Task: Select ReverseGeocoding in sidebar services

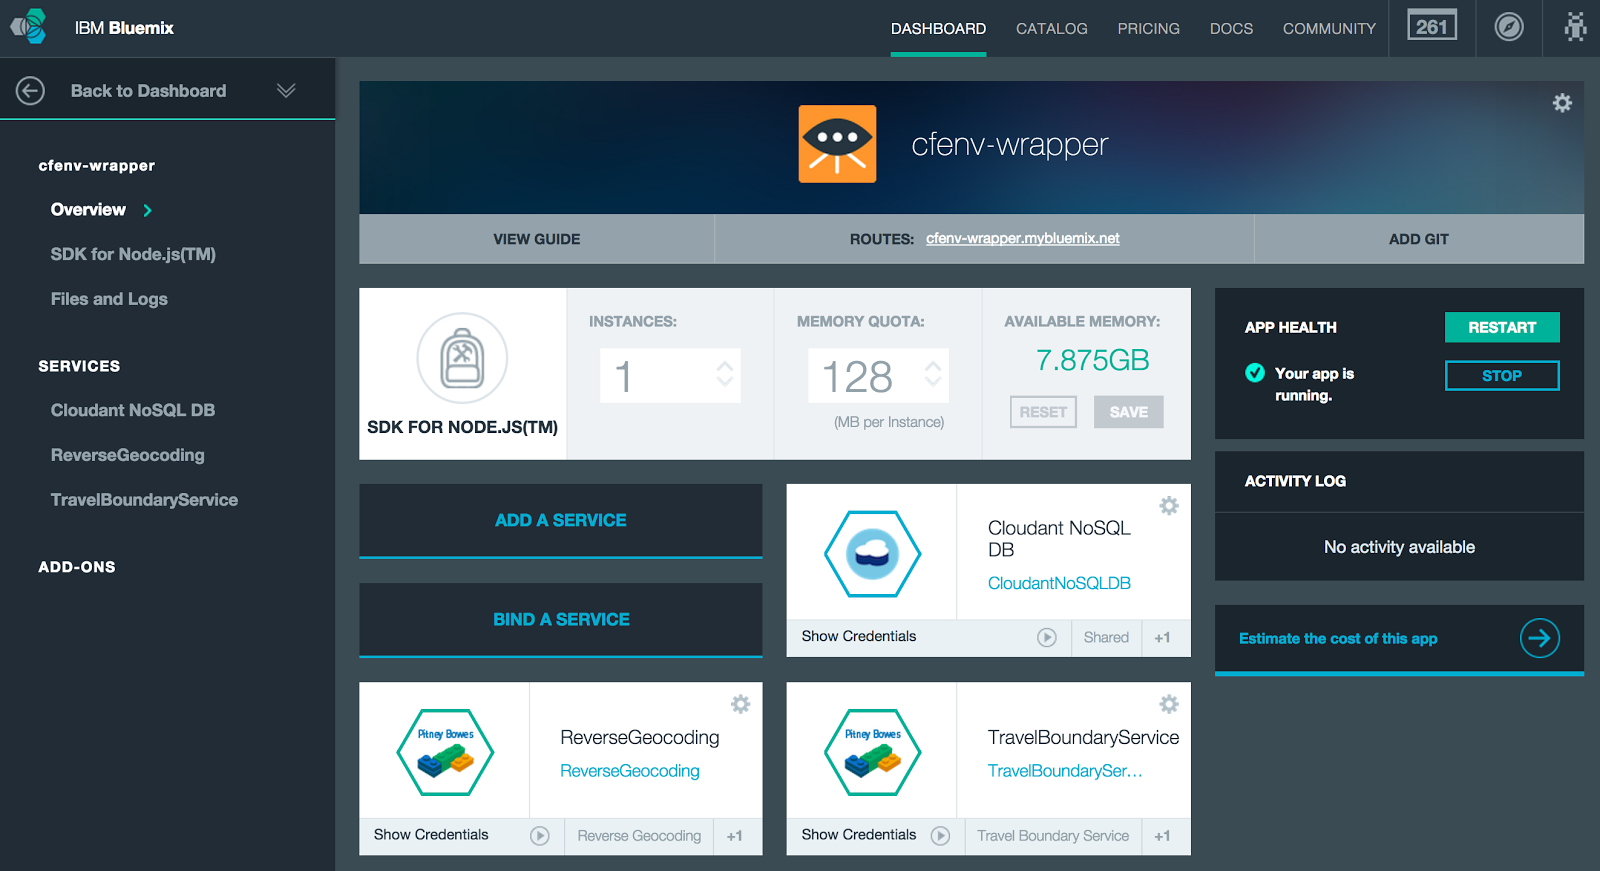Action: click(127, 455)
